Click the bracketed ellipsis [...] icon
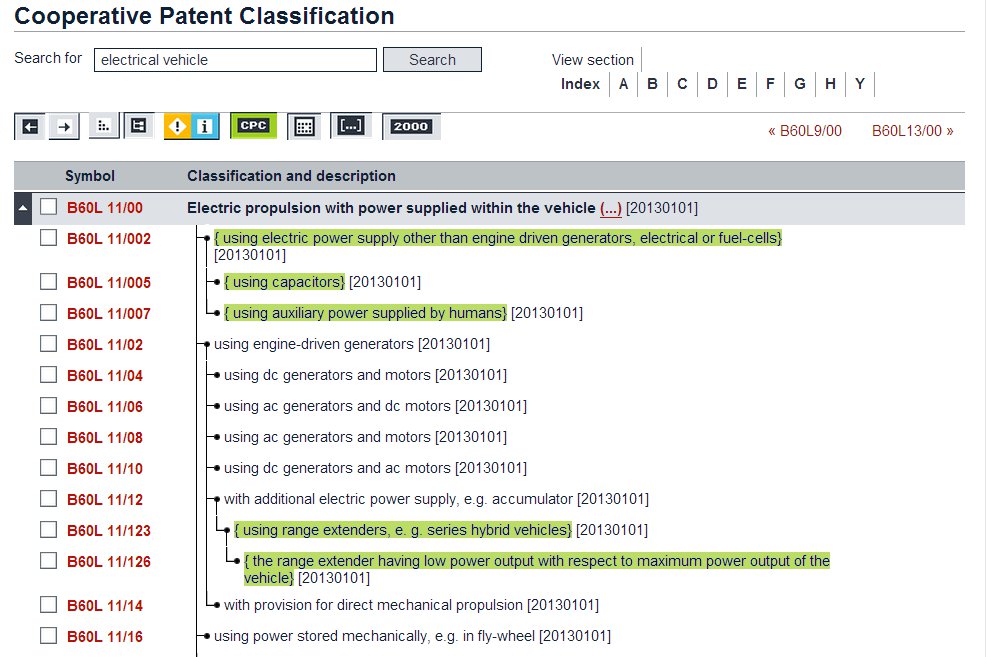The image size is (986, 657). click(351, 126)
